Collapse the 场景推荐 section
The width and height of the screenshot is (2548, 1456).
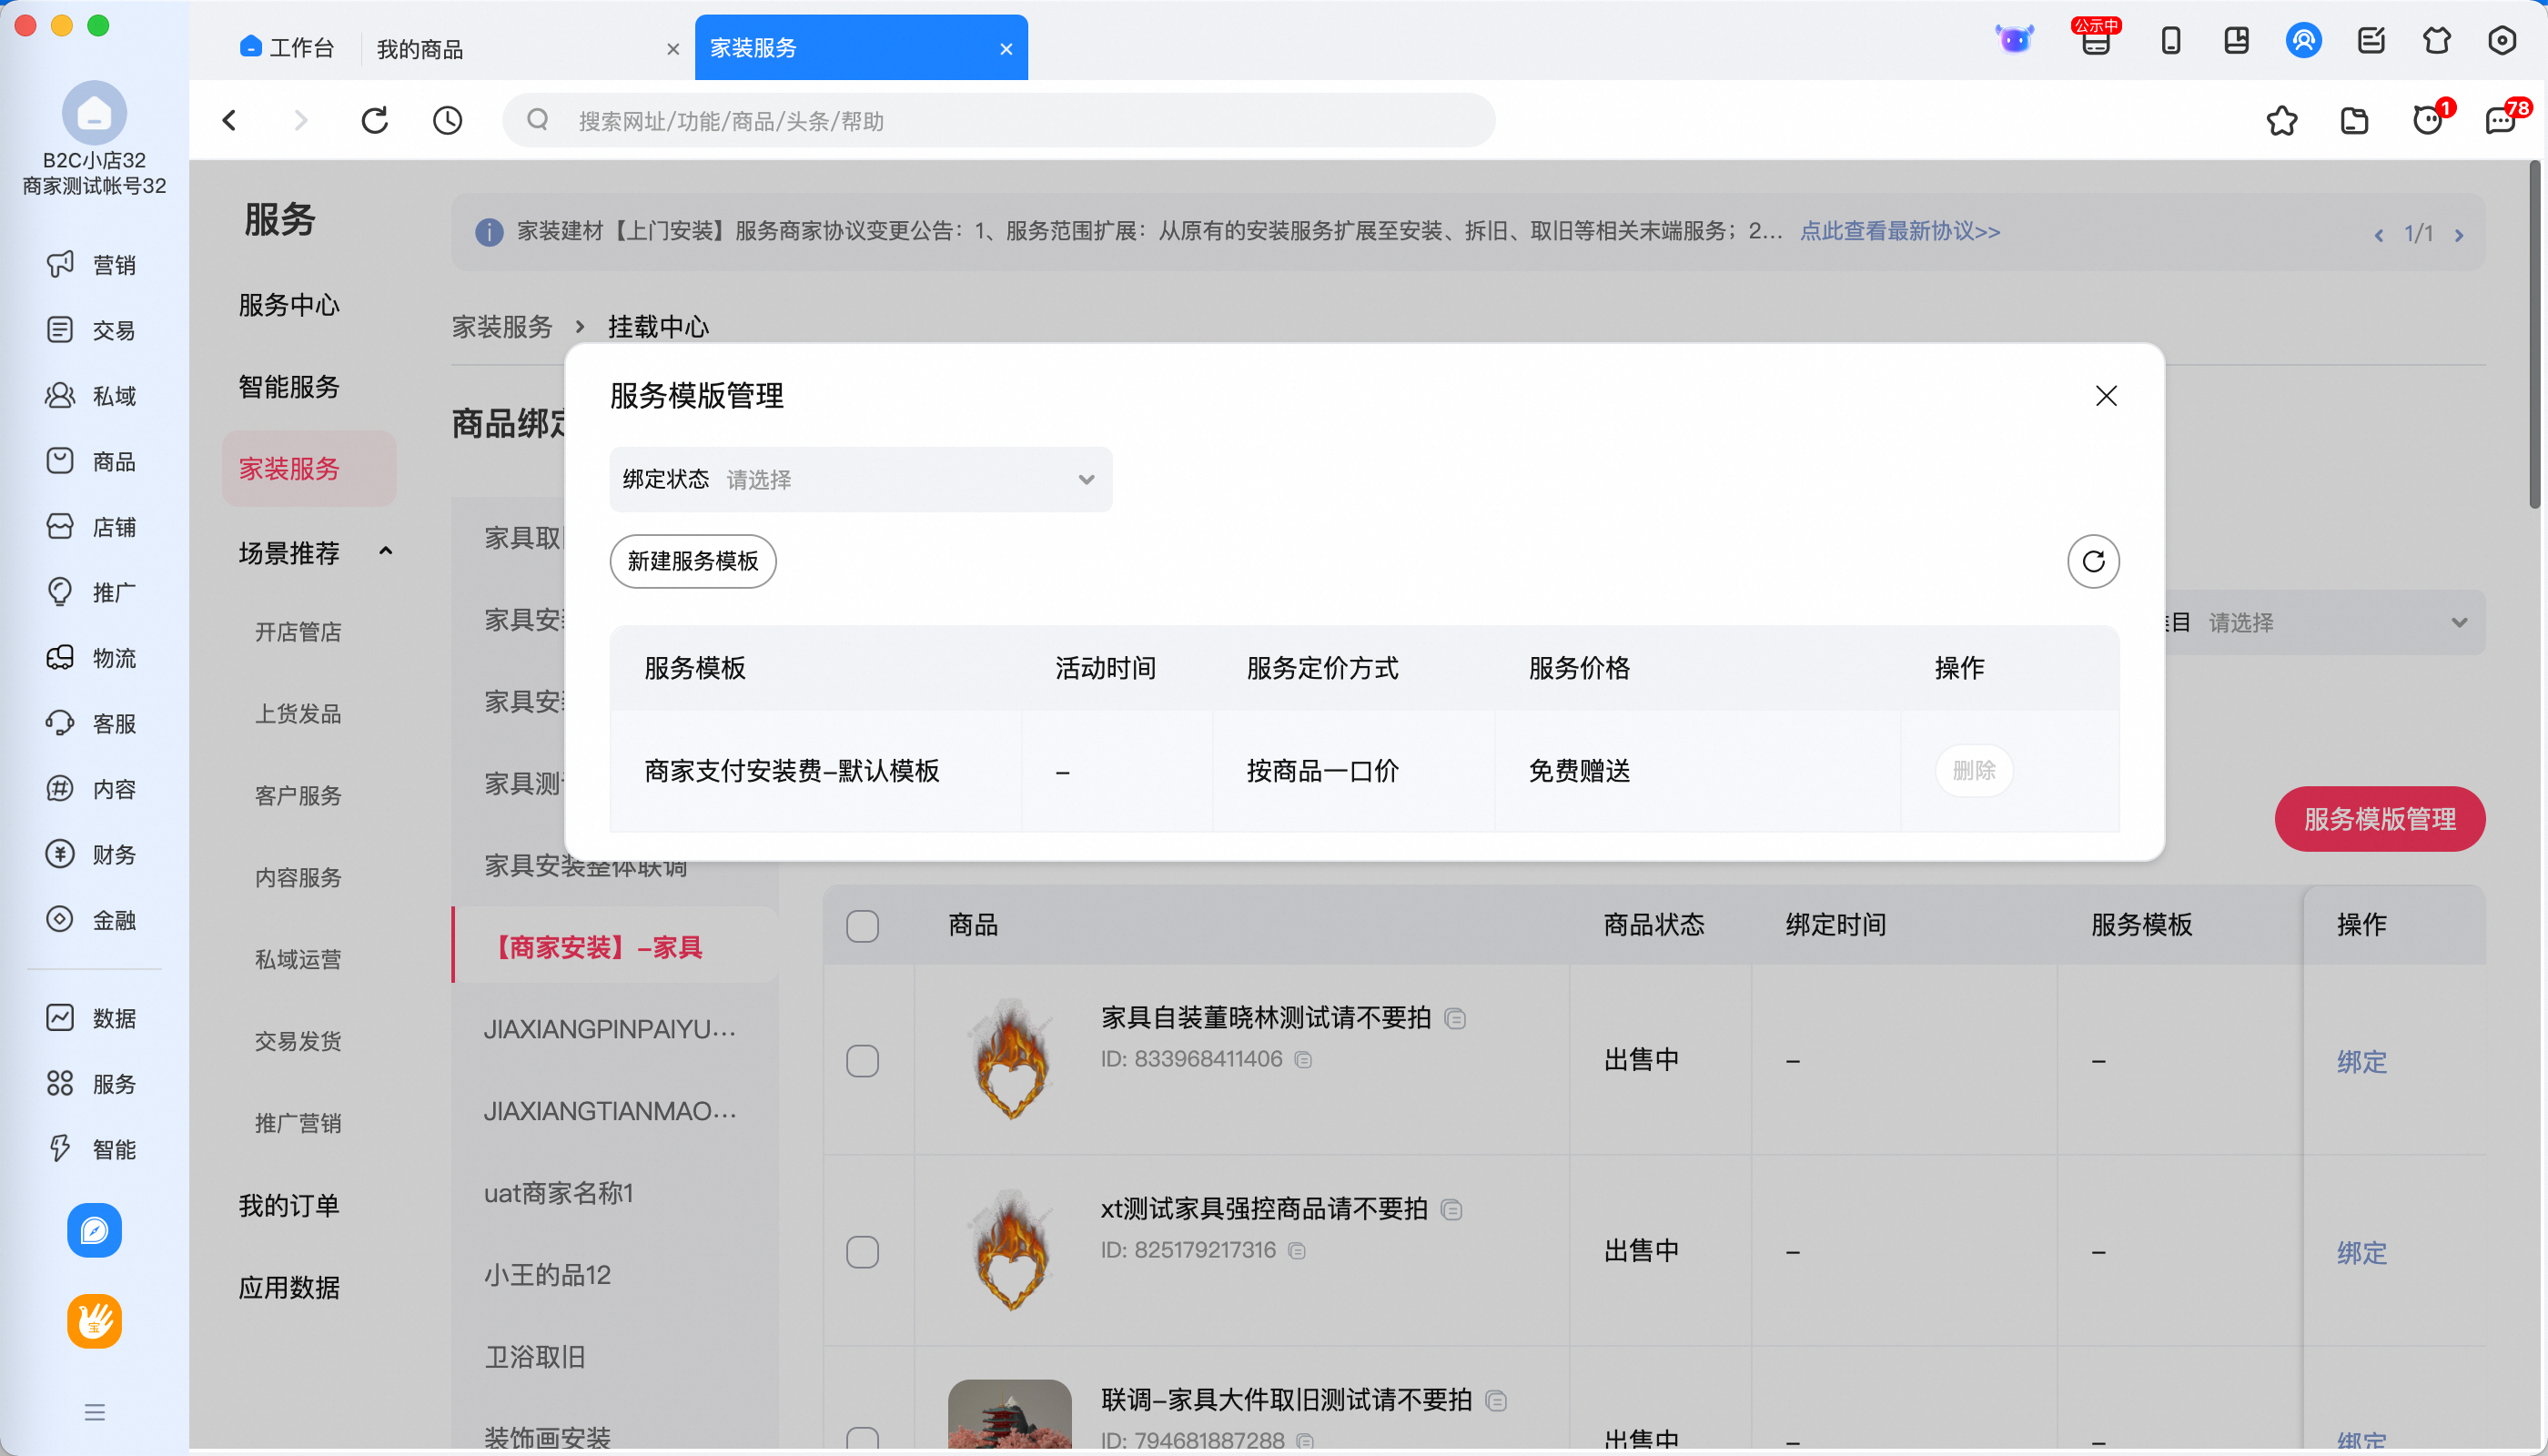click(385, 552)
